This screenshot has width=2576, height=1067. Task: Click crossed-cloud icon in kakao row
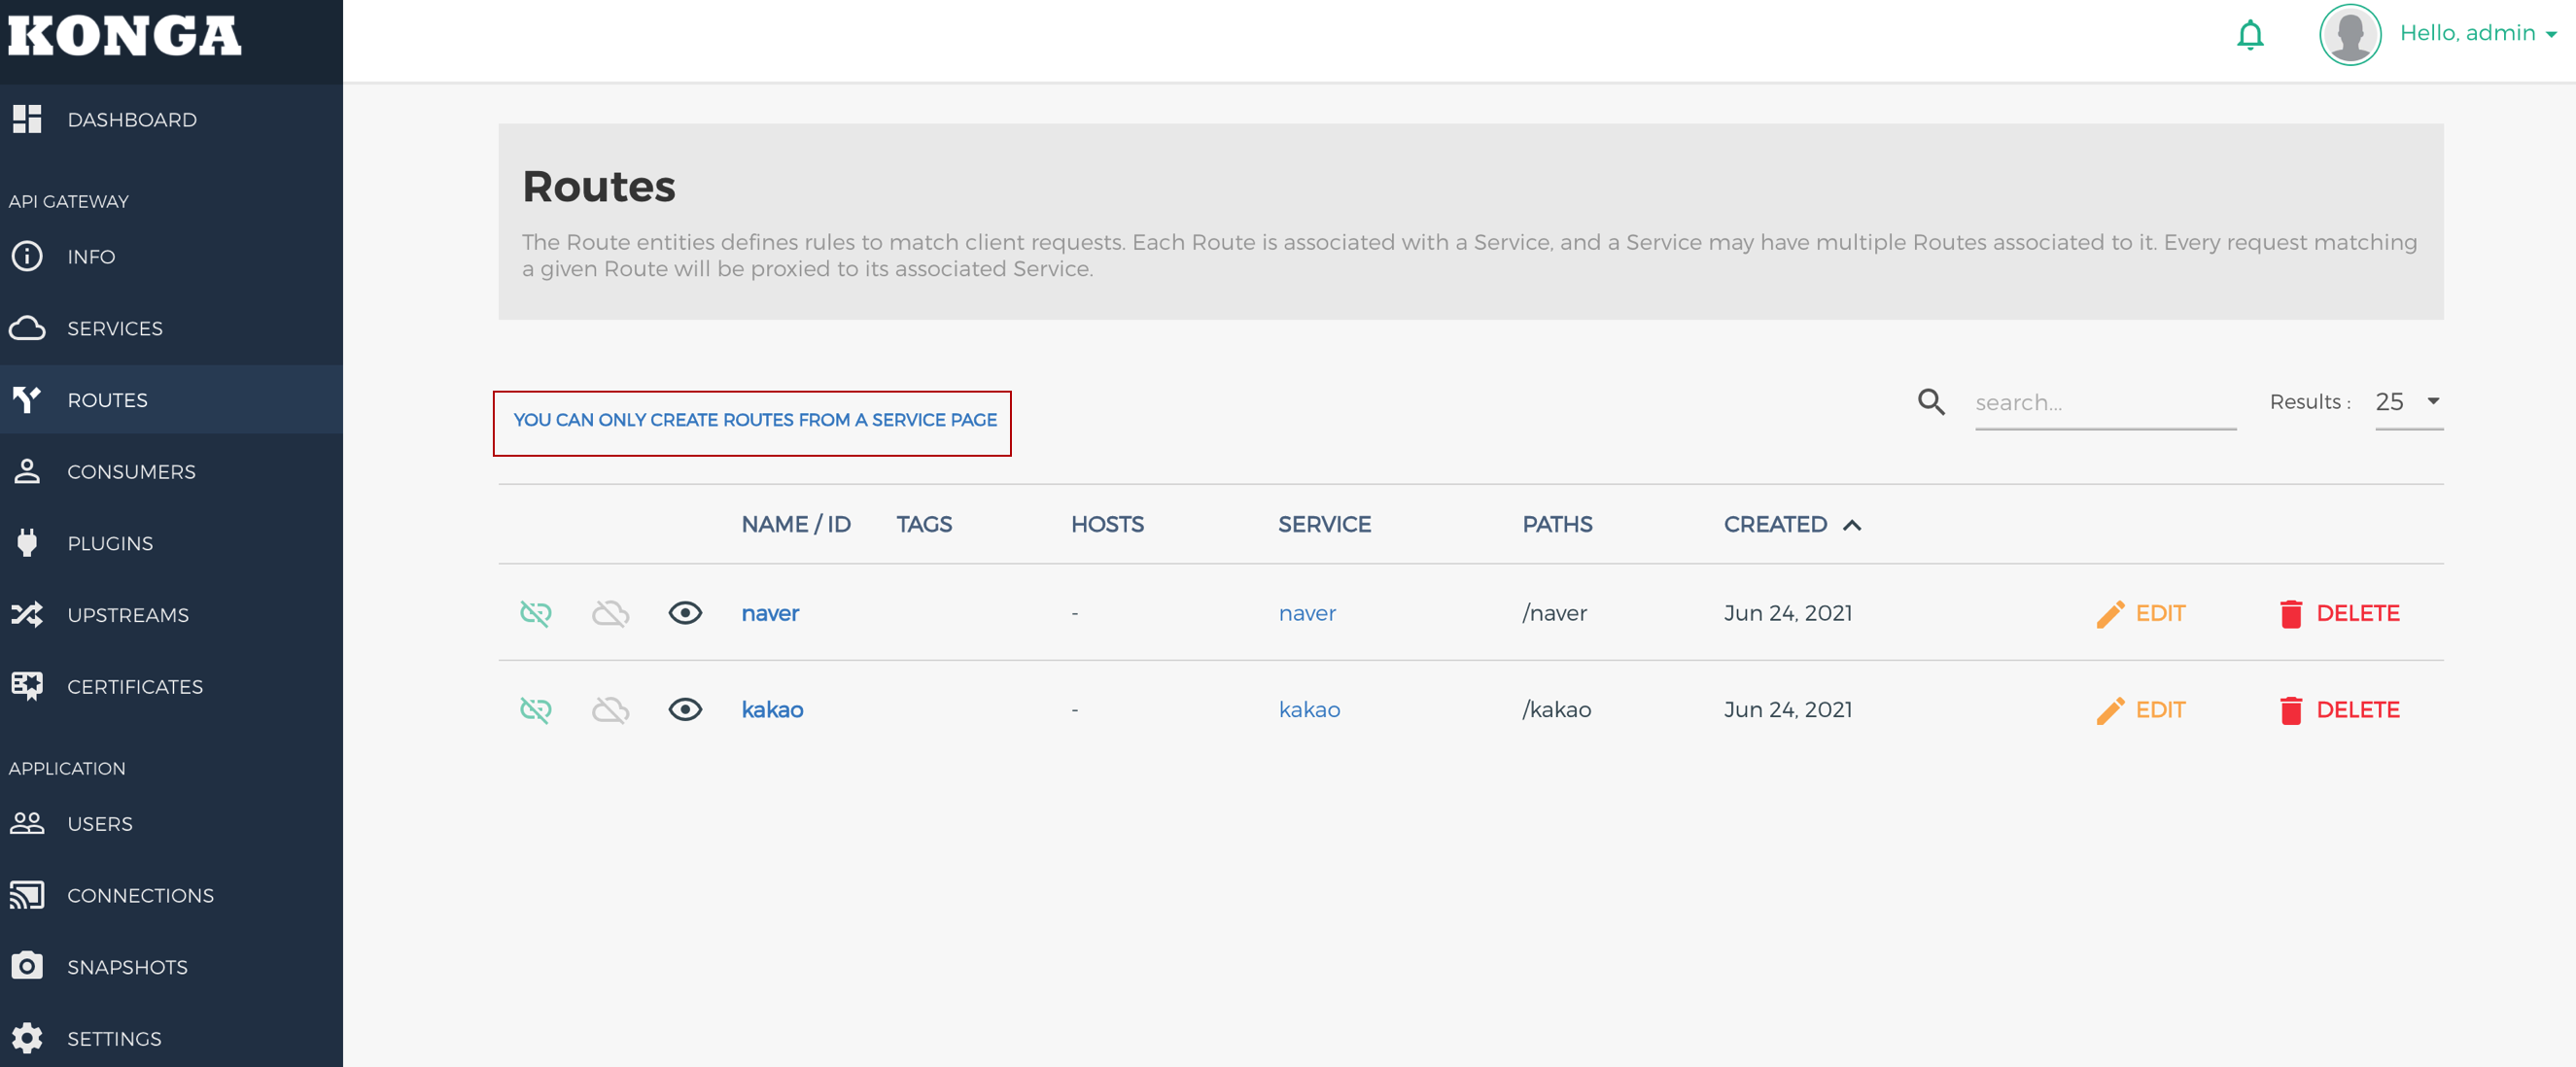[610, 710]
